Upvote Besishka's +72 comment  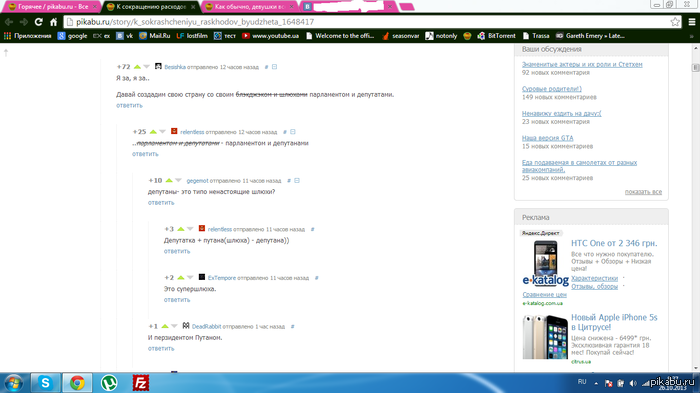137,67
